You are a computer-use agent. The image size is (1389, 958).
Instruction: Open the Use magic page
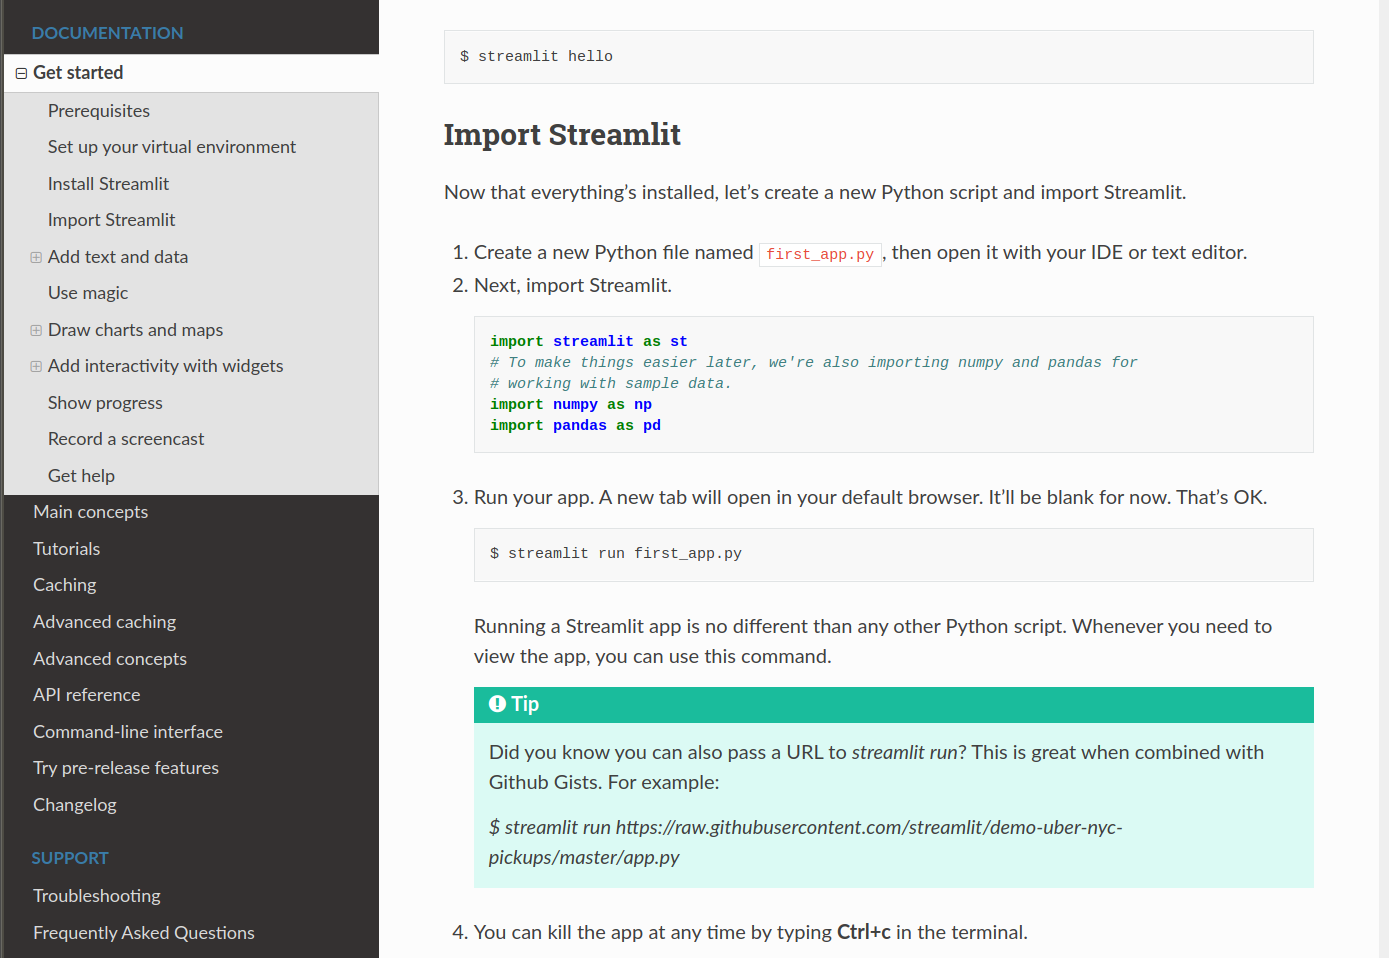87,292
